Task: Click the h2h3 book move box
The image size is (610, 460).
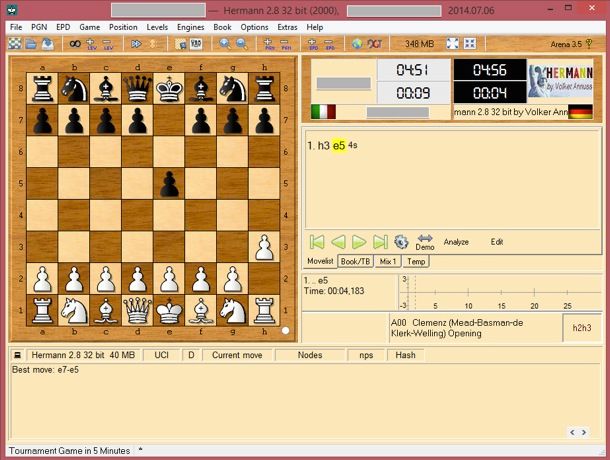Action: [x=582, y=328]
